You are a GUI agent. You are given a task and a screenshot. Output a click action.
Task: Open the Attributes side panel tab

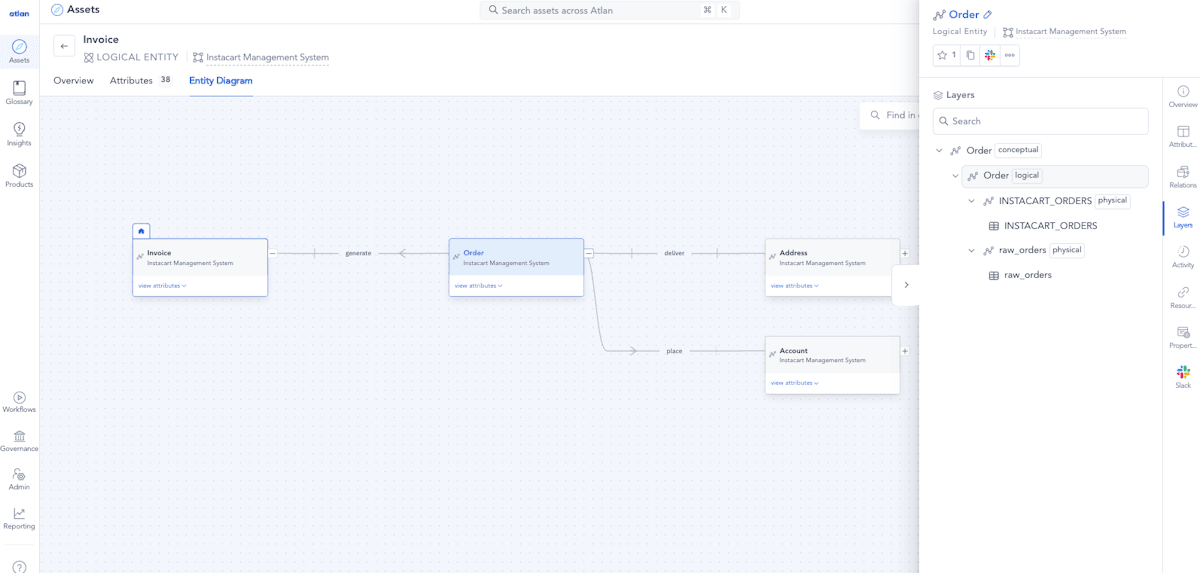click(x=1183, y=137)
